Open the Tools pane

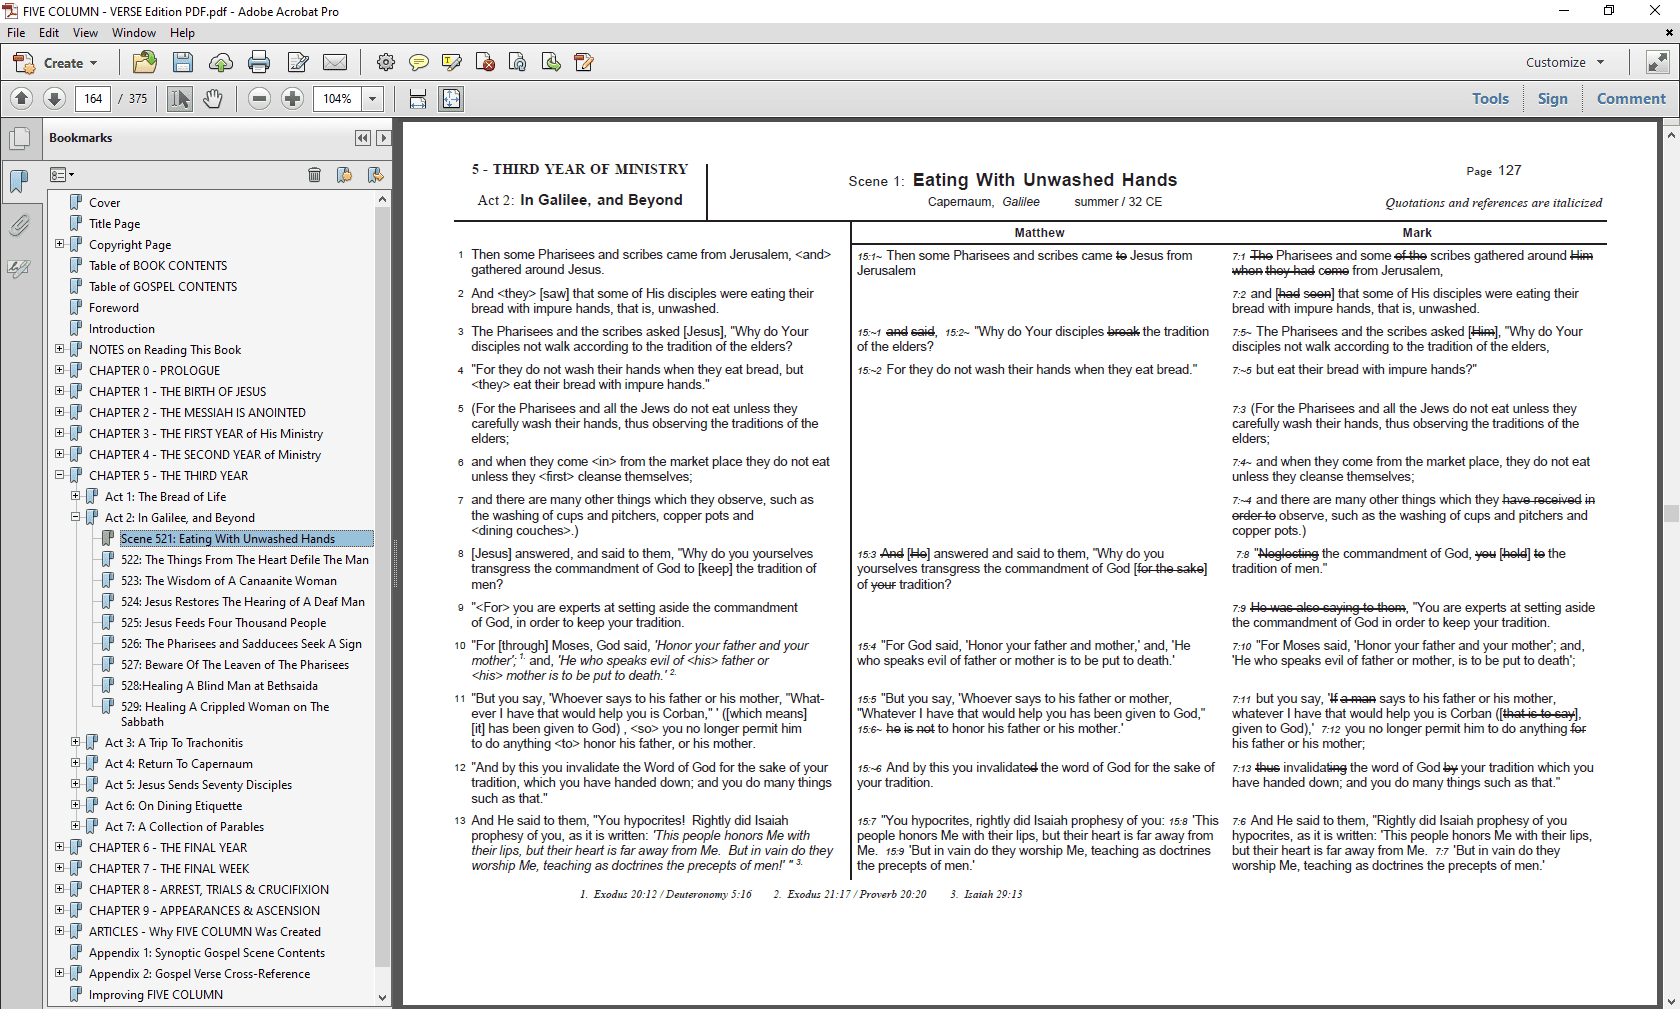[1490, 98]
